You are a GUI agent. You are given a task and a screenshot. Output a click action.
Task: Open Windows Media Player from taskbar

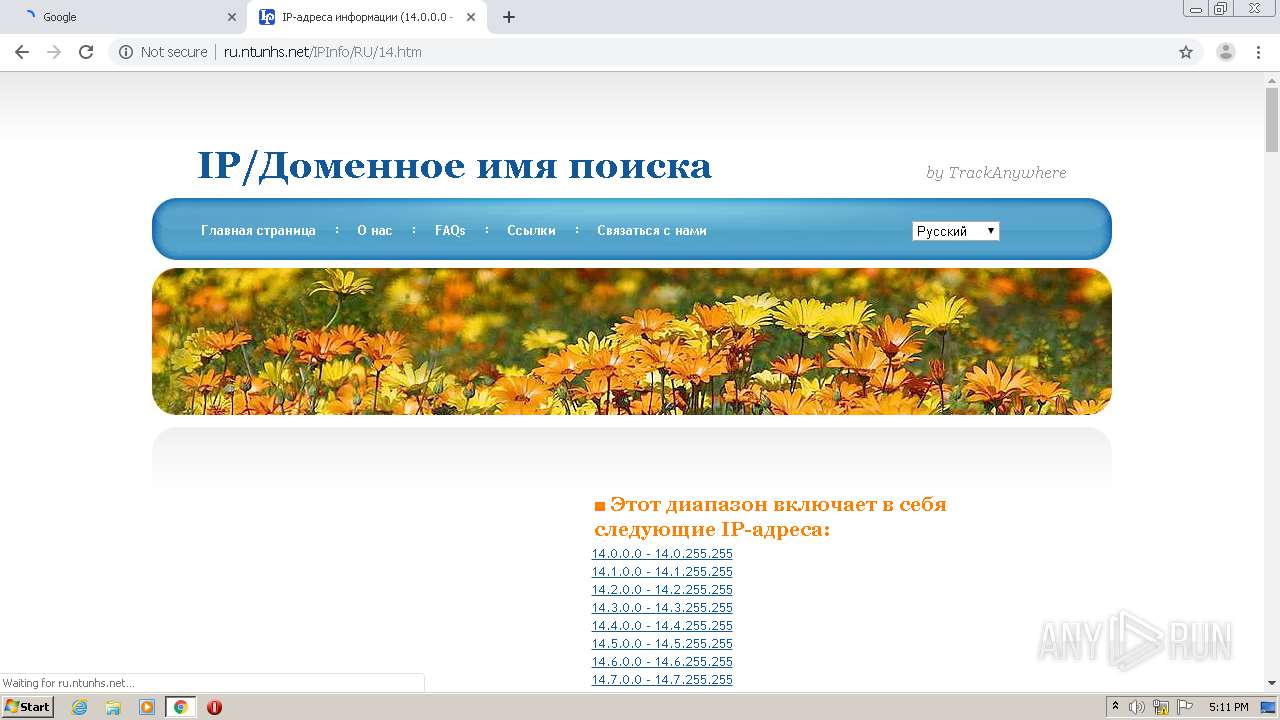tap(147, 707)
